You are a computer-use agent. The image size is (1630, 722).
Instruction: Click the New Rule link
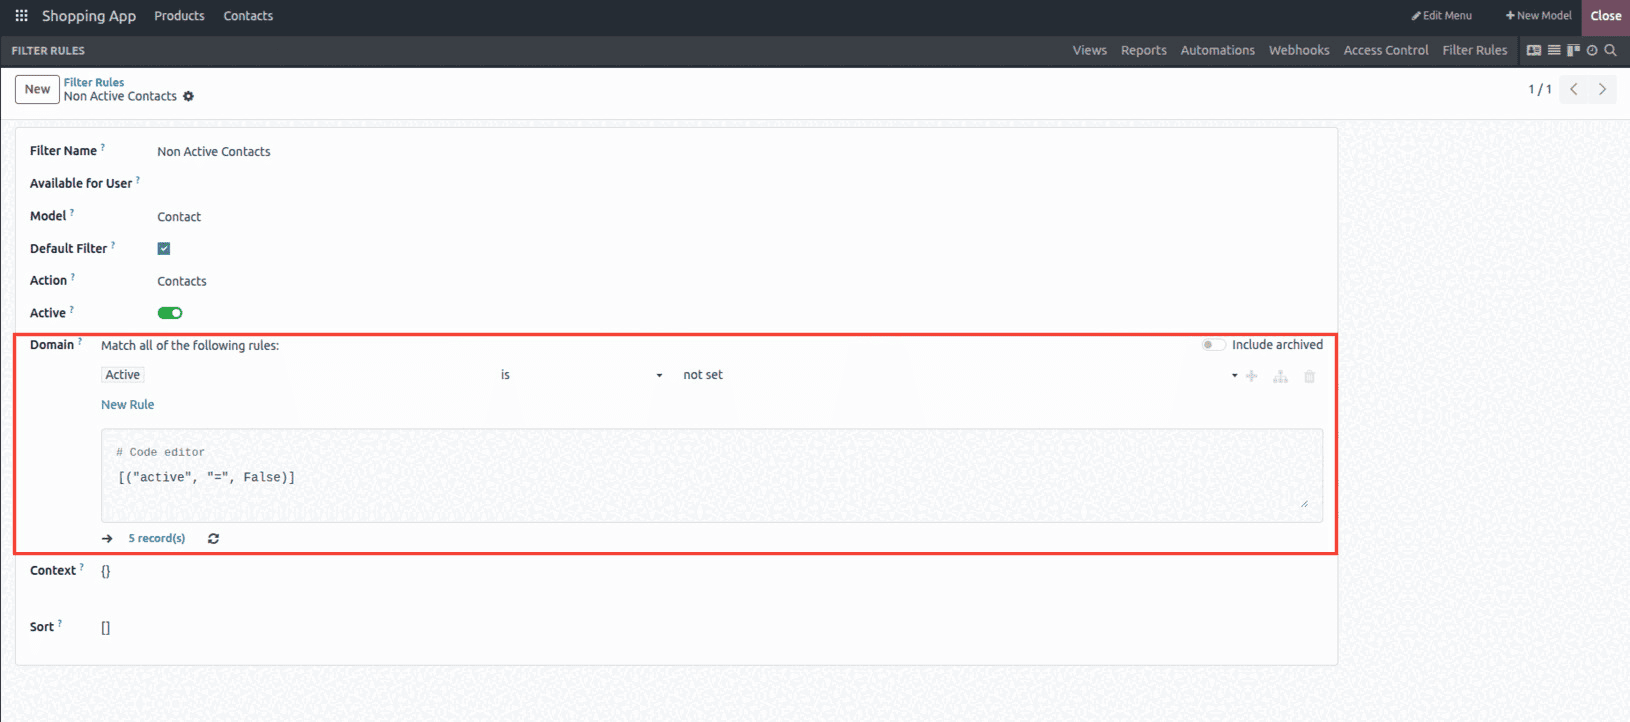[128, 405]
